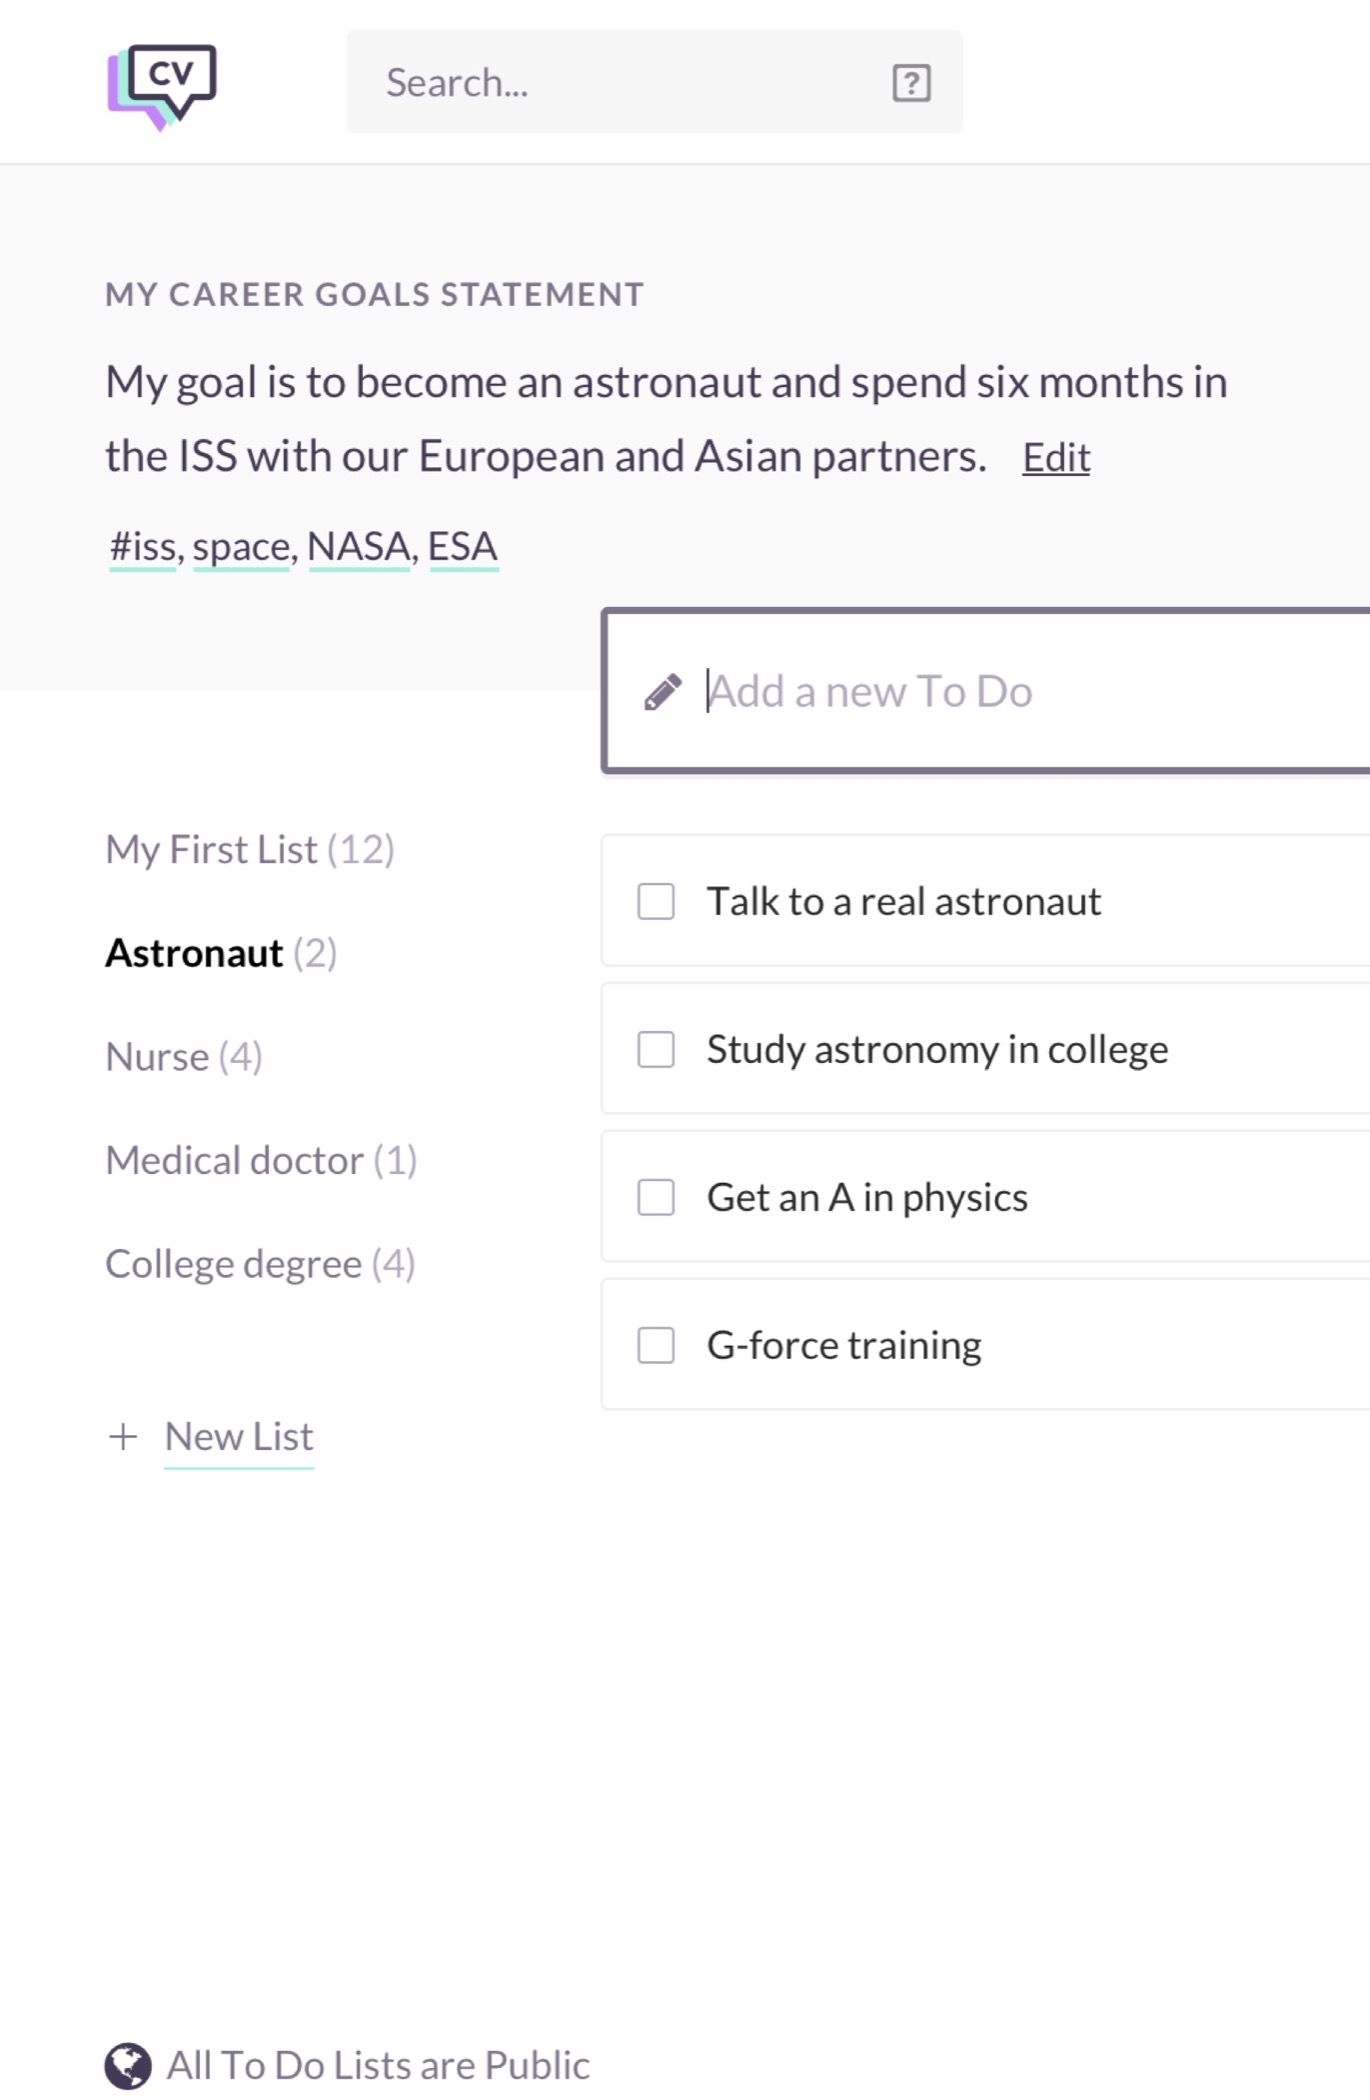Toggle the 'G-force training' checkbox
1370x2100 pixels.
tap(656, 1345)
